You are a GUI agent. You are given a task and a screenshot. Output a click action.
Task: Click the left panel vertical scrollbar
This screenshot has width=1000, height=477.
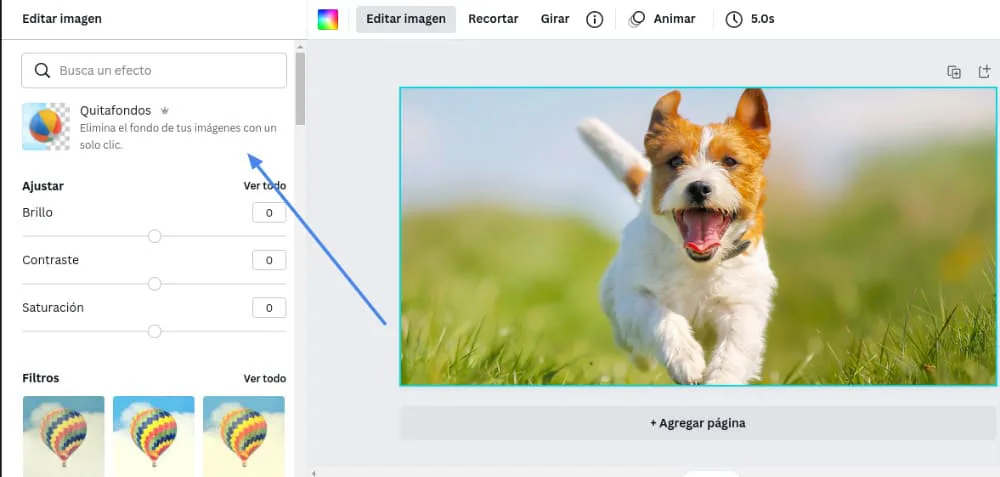(300, 89)
